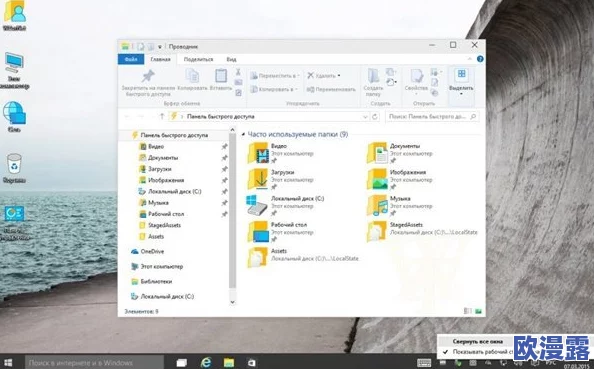Switch to the Поделиться ribbon tab

click(199, 59)
